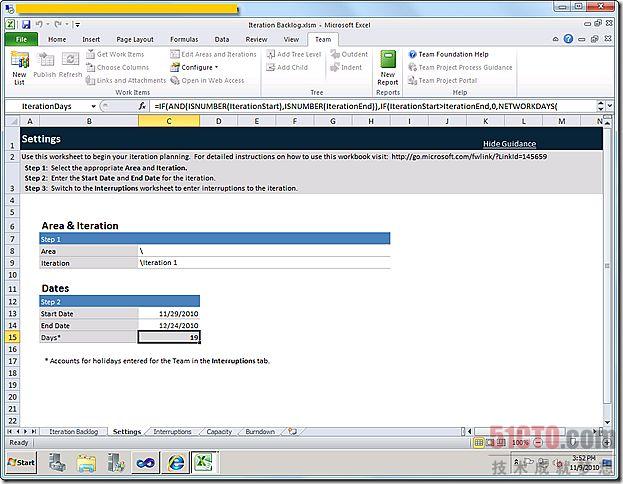Open Windows Explorer folder on taskbar
The width and height of the screenshot is (623, 484).
(86, 463)
